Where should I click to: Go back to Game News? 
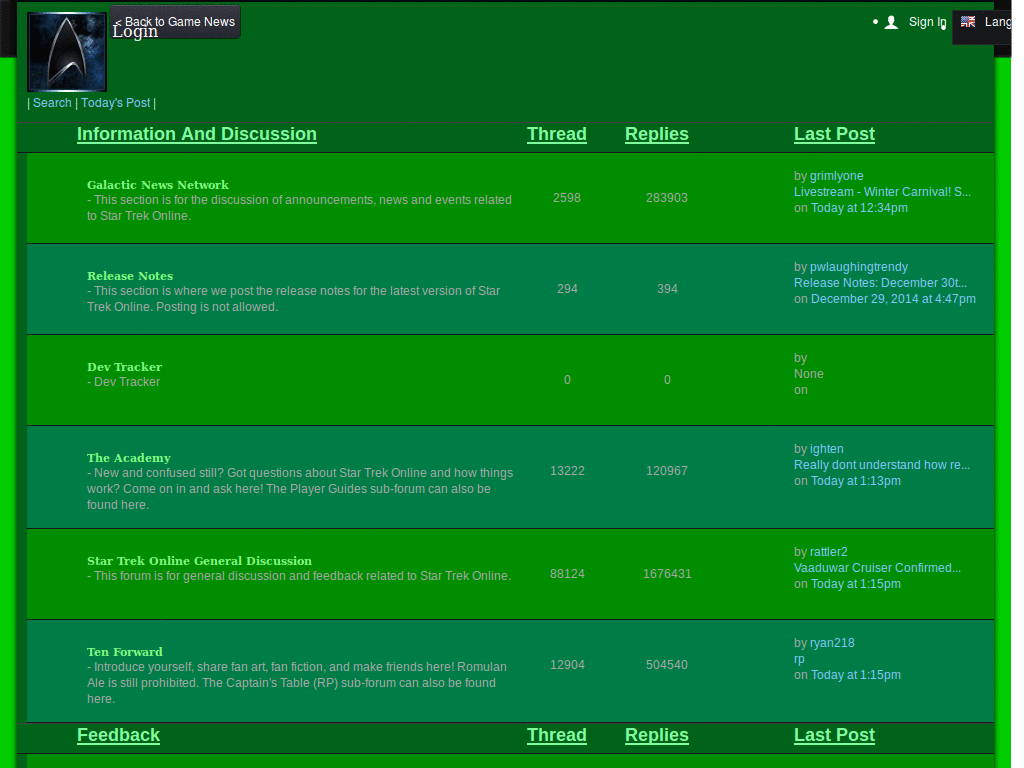click(x=176, y=22)
